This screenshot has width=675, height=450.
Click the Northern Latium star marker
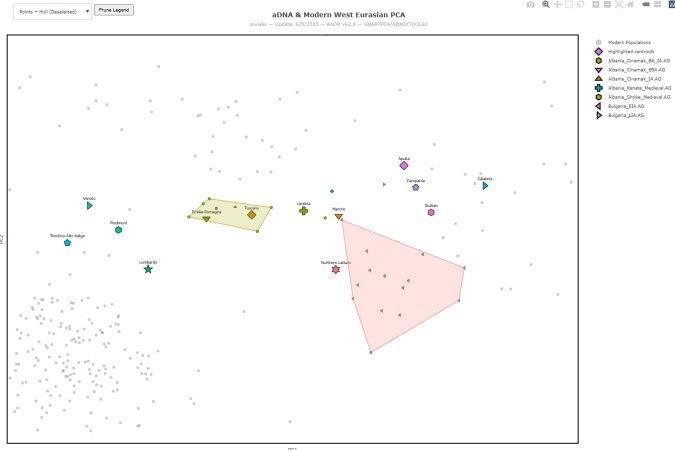click(x=336, y=270)
